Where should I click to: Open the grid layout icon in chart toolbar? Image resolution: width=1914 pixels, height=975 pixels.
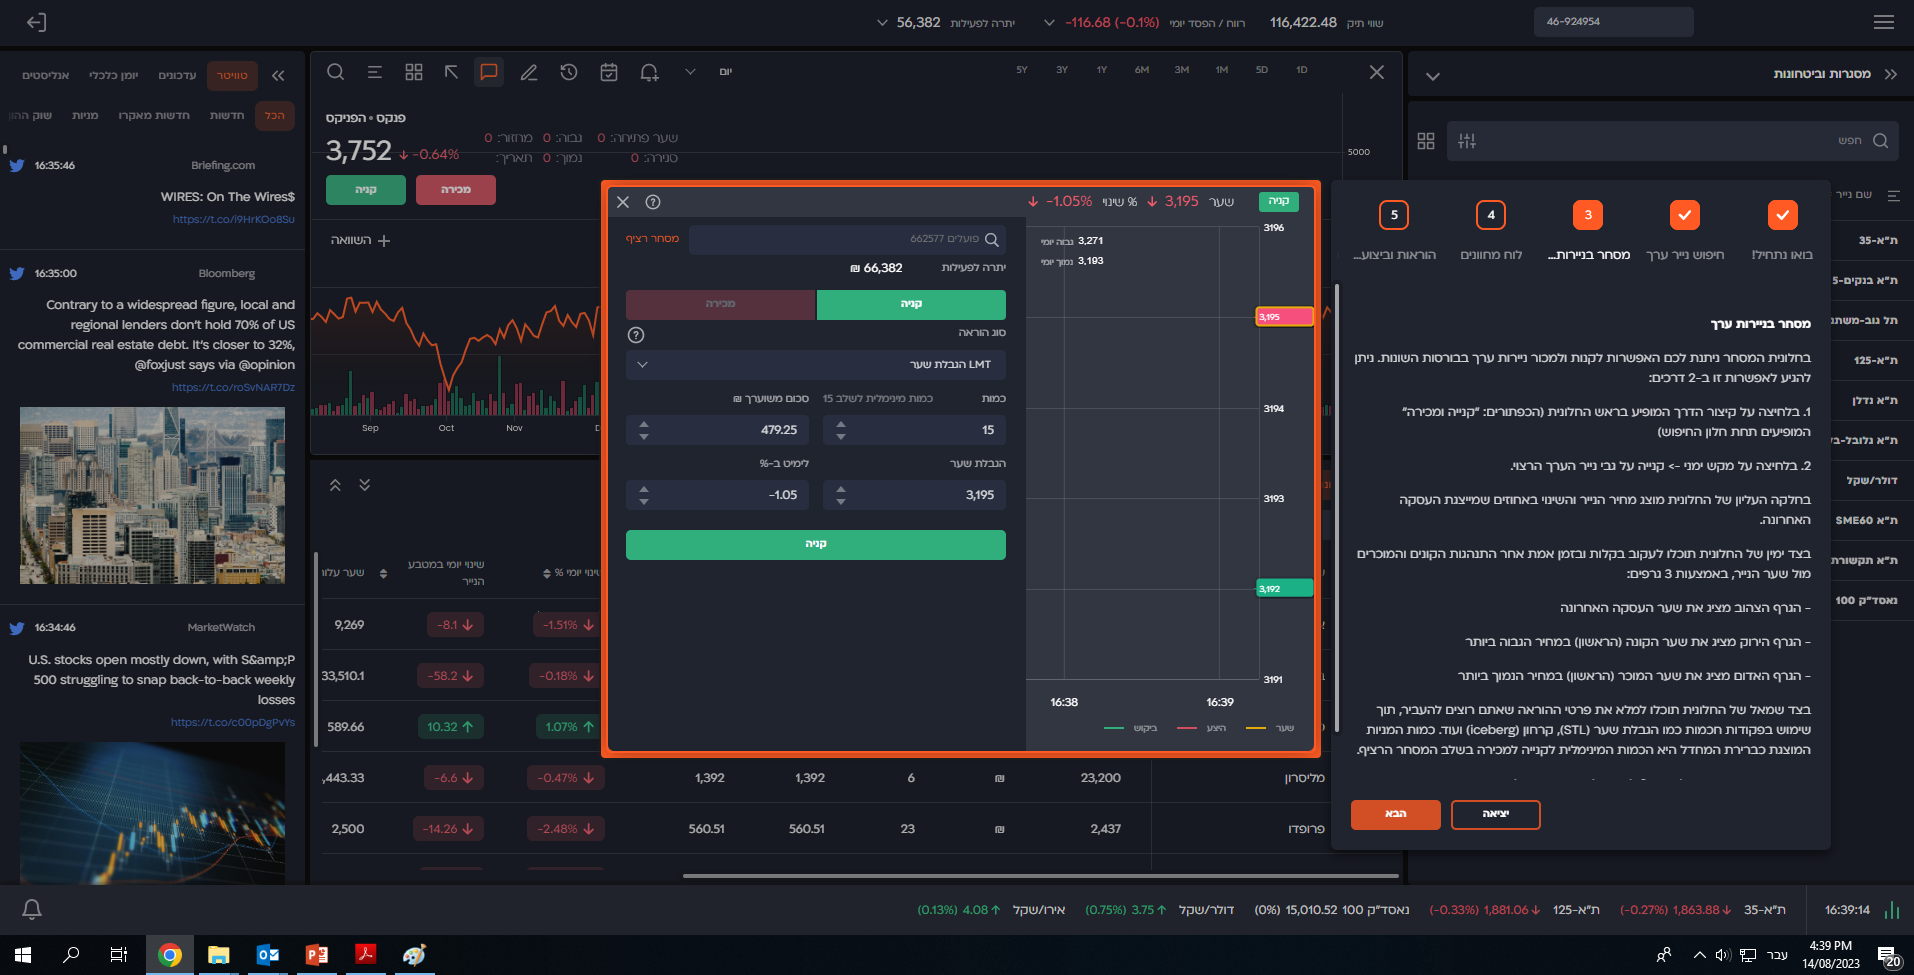(414, 72)
